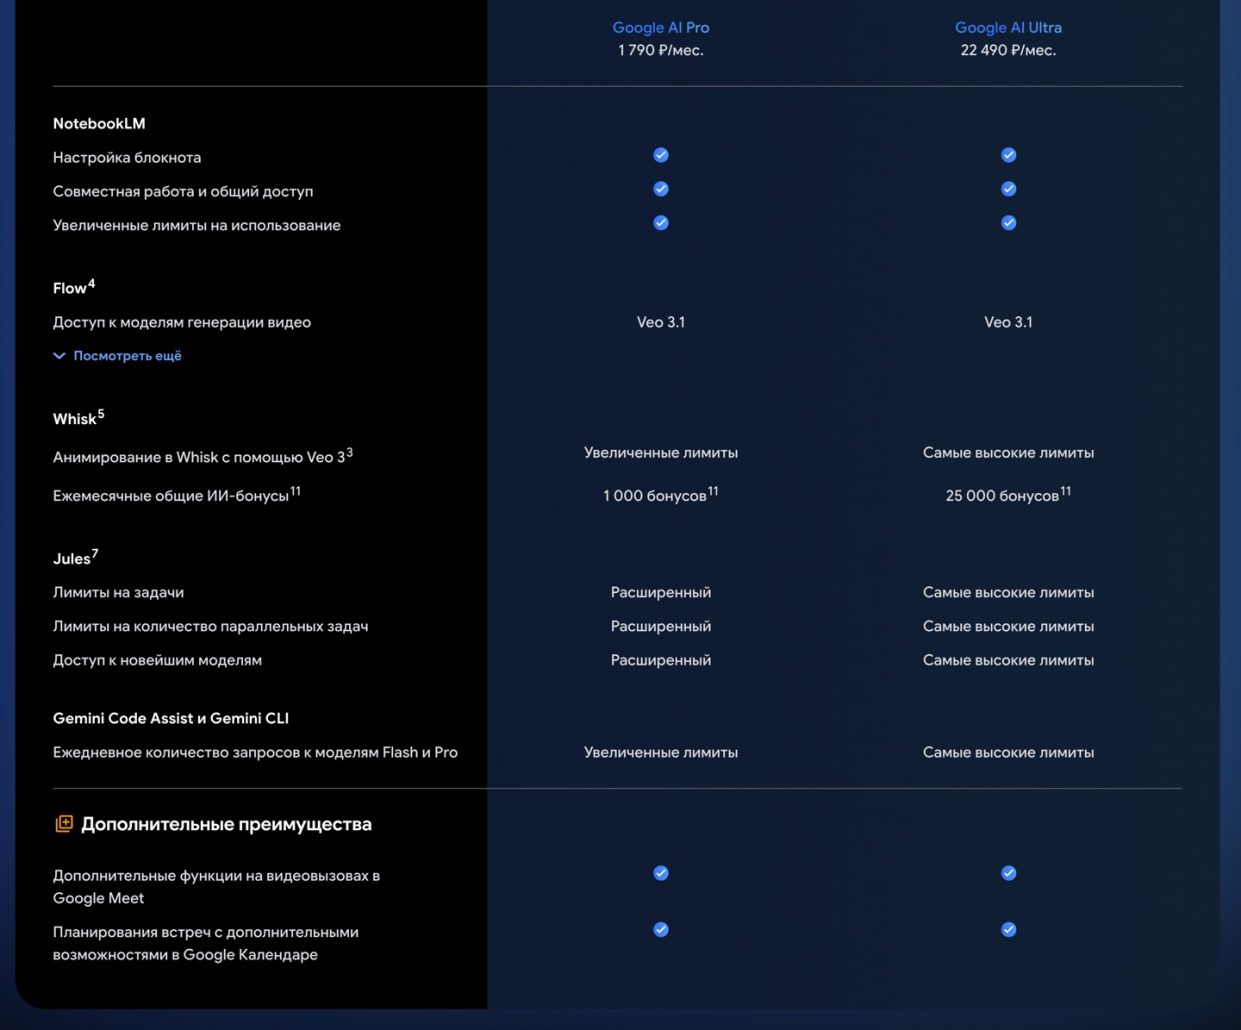Click 'Самые высокие лимиты' in newest models row
This screenshot has height=1030, width=1241.
tap(1008, 661)
